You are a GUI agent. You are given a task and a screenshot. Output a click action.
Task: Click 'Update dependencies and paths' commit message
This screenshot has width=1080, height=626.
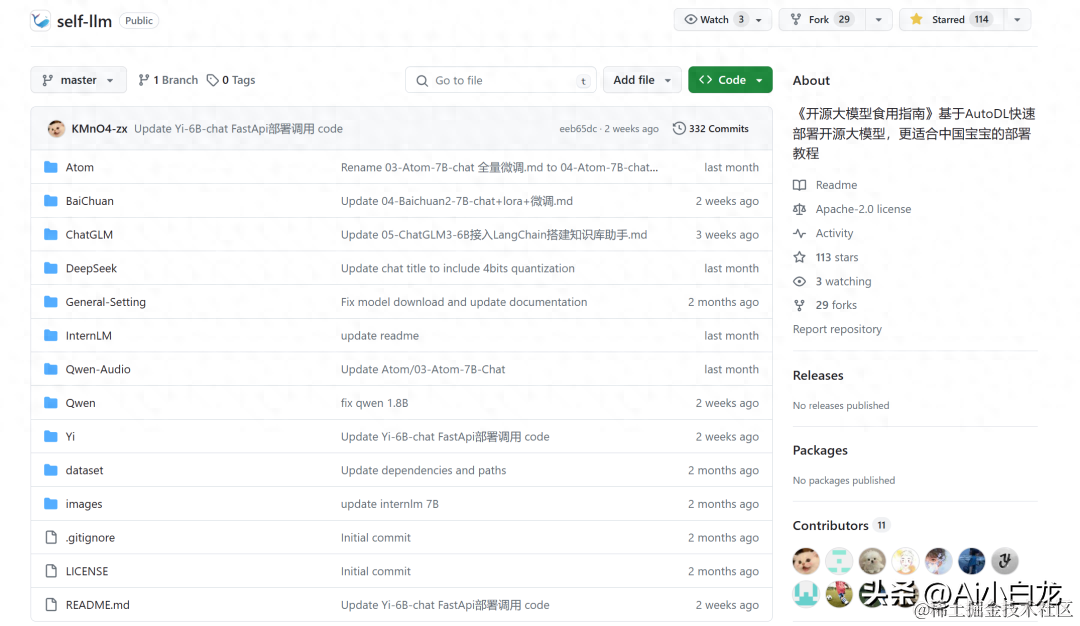point(424,470)
